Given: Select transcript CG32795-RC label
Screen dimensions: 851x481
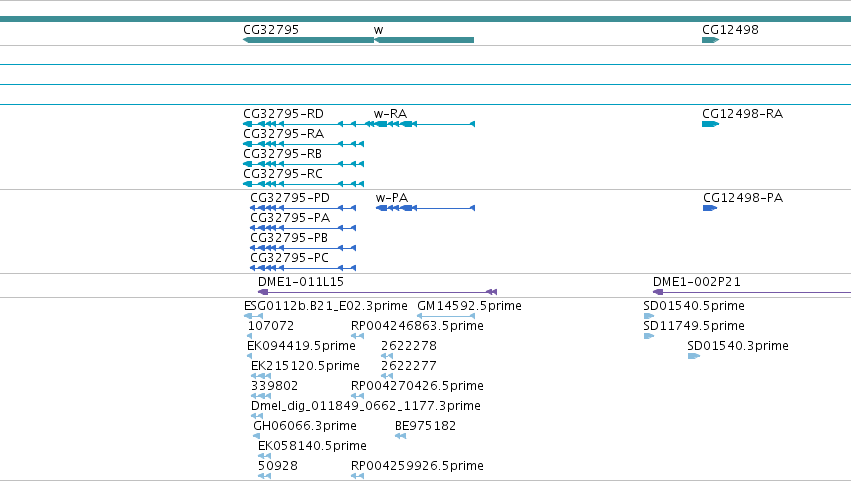Looking at the screenshot, I should [x=283, y=174].
